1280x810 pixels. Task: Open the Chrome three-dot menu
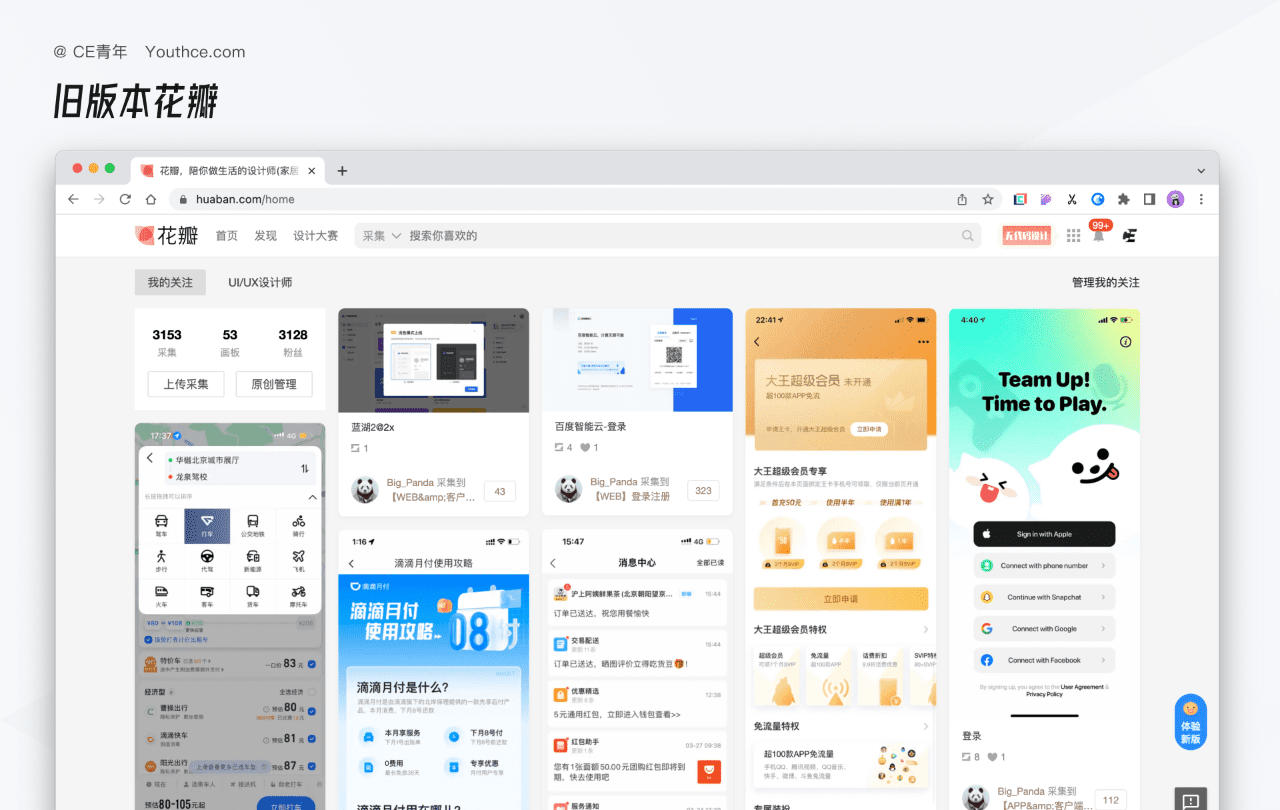[x=1201, y=199]
